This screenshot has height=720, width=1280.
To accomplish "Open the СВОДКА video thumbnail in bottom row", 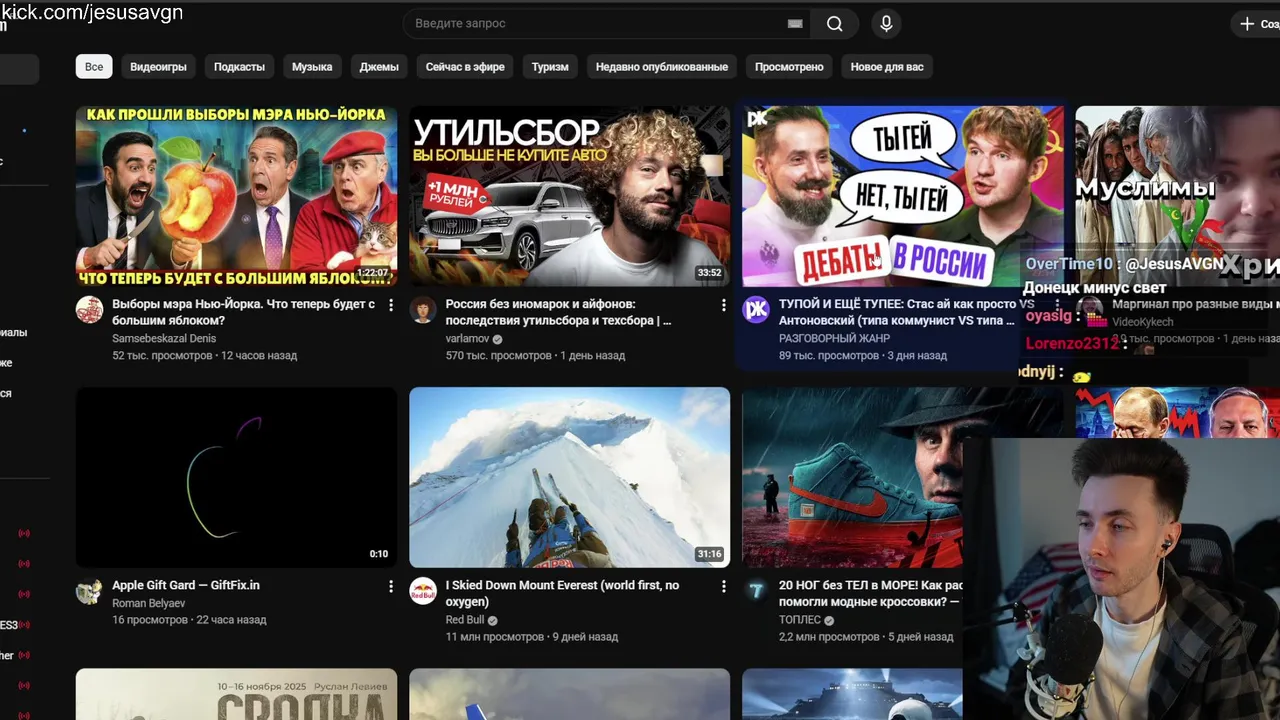I will [x=236, y=694].
